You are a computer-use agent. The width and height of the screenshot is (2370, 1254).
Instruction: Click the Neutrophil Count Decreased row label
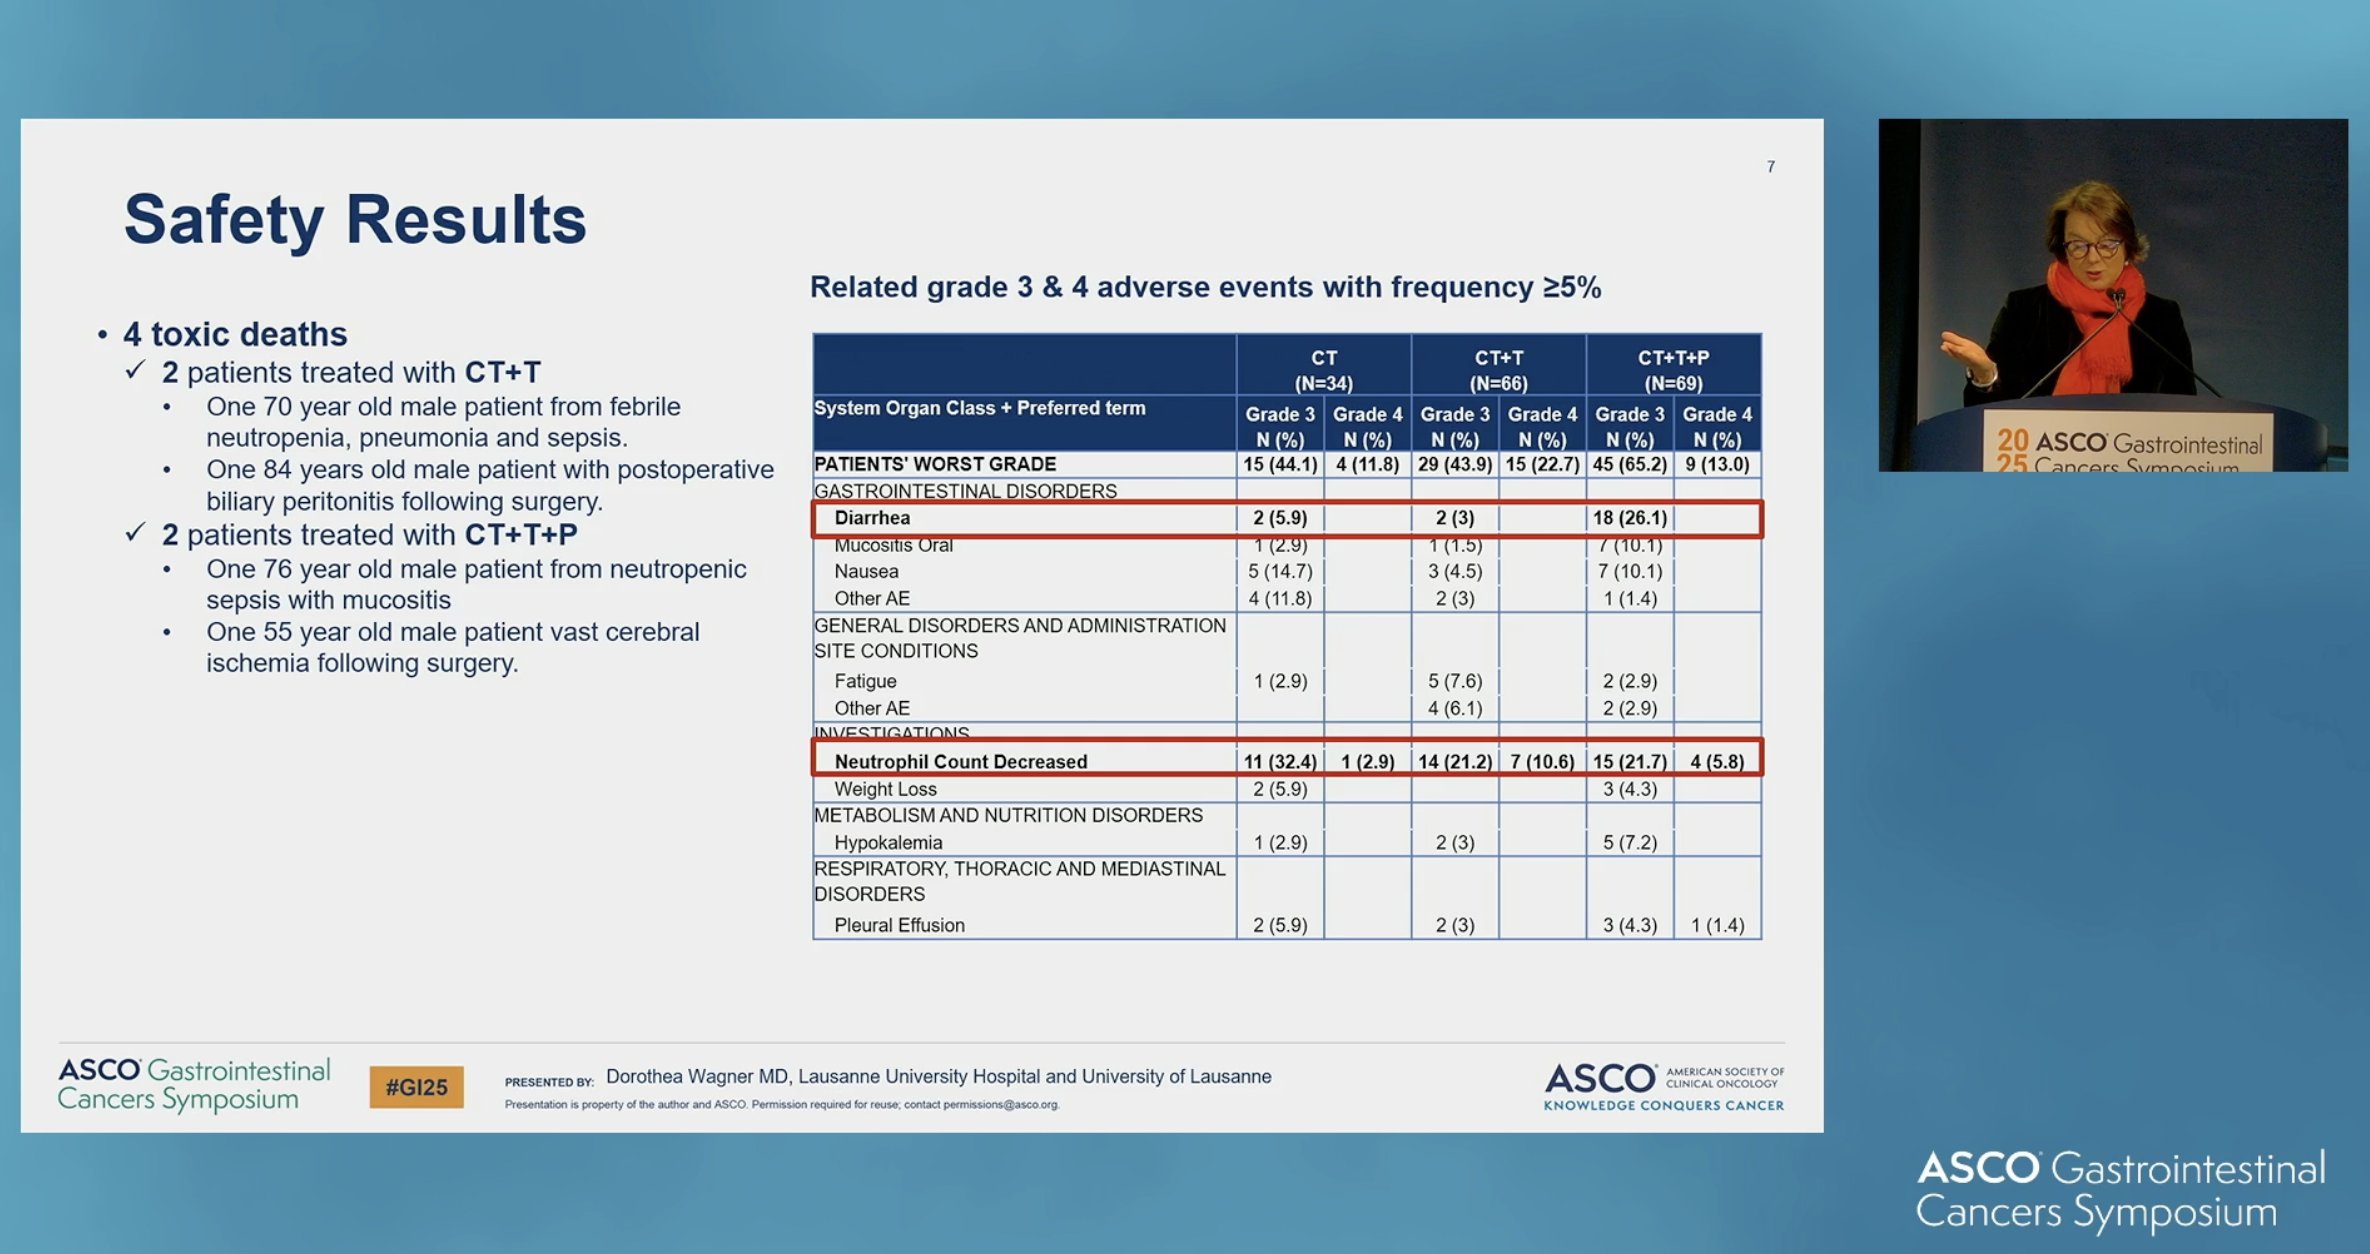tap(960, 762)
